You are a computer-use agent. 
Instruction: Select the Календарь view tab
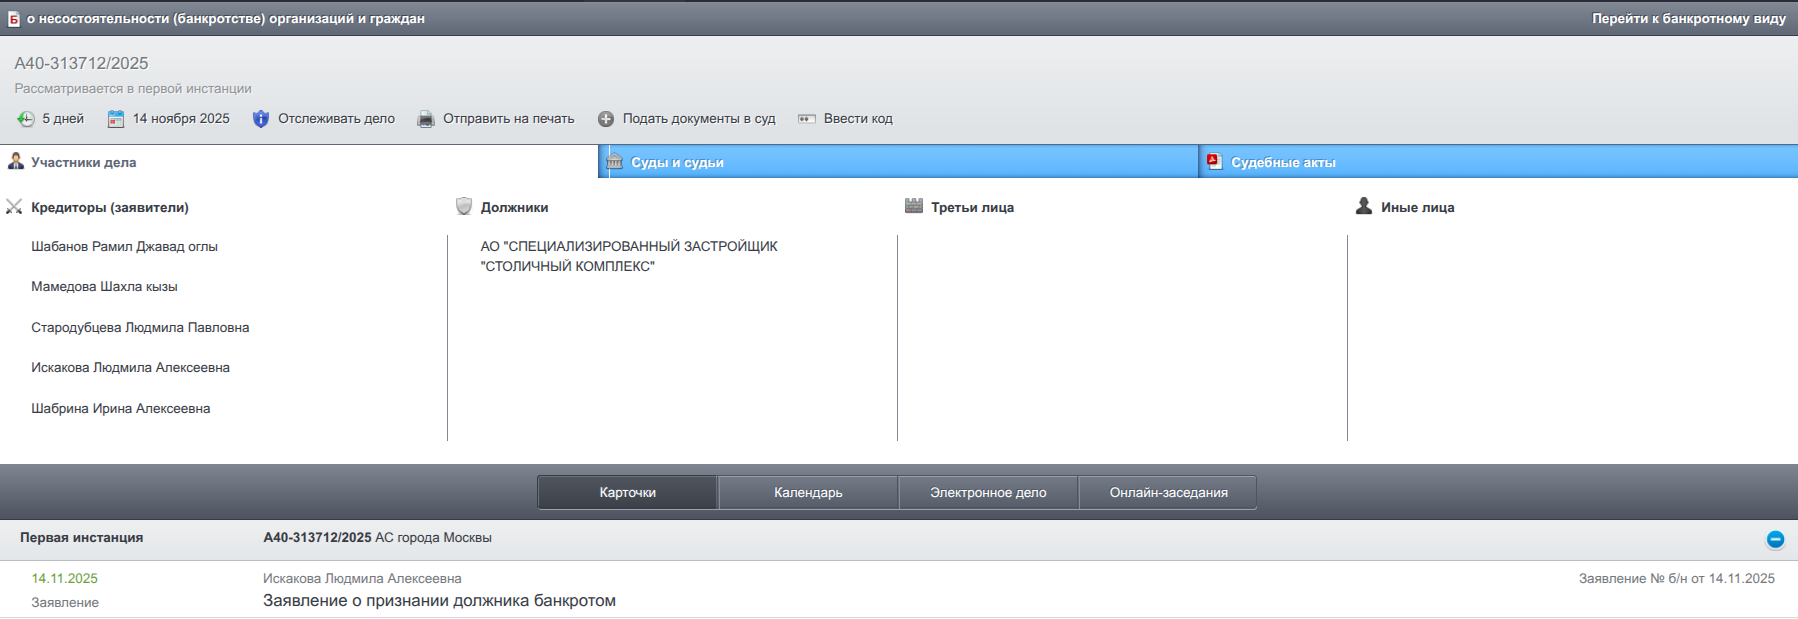(x=808, y=492)
